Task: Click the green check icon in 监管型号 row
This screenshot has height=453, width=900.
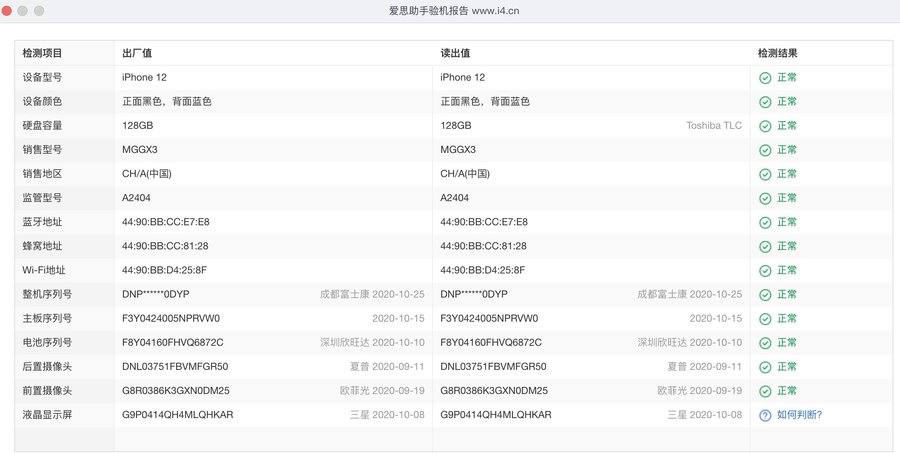Action: coord(765,199)
